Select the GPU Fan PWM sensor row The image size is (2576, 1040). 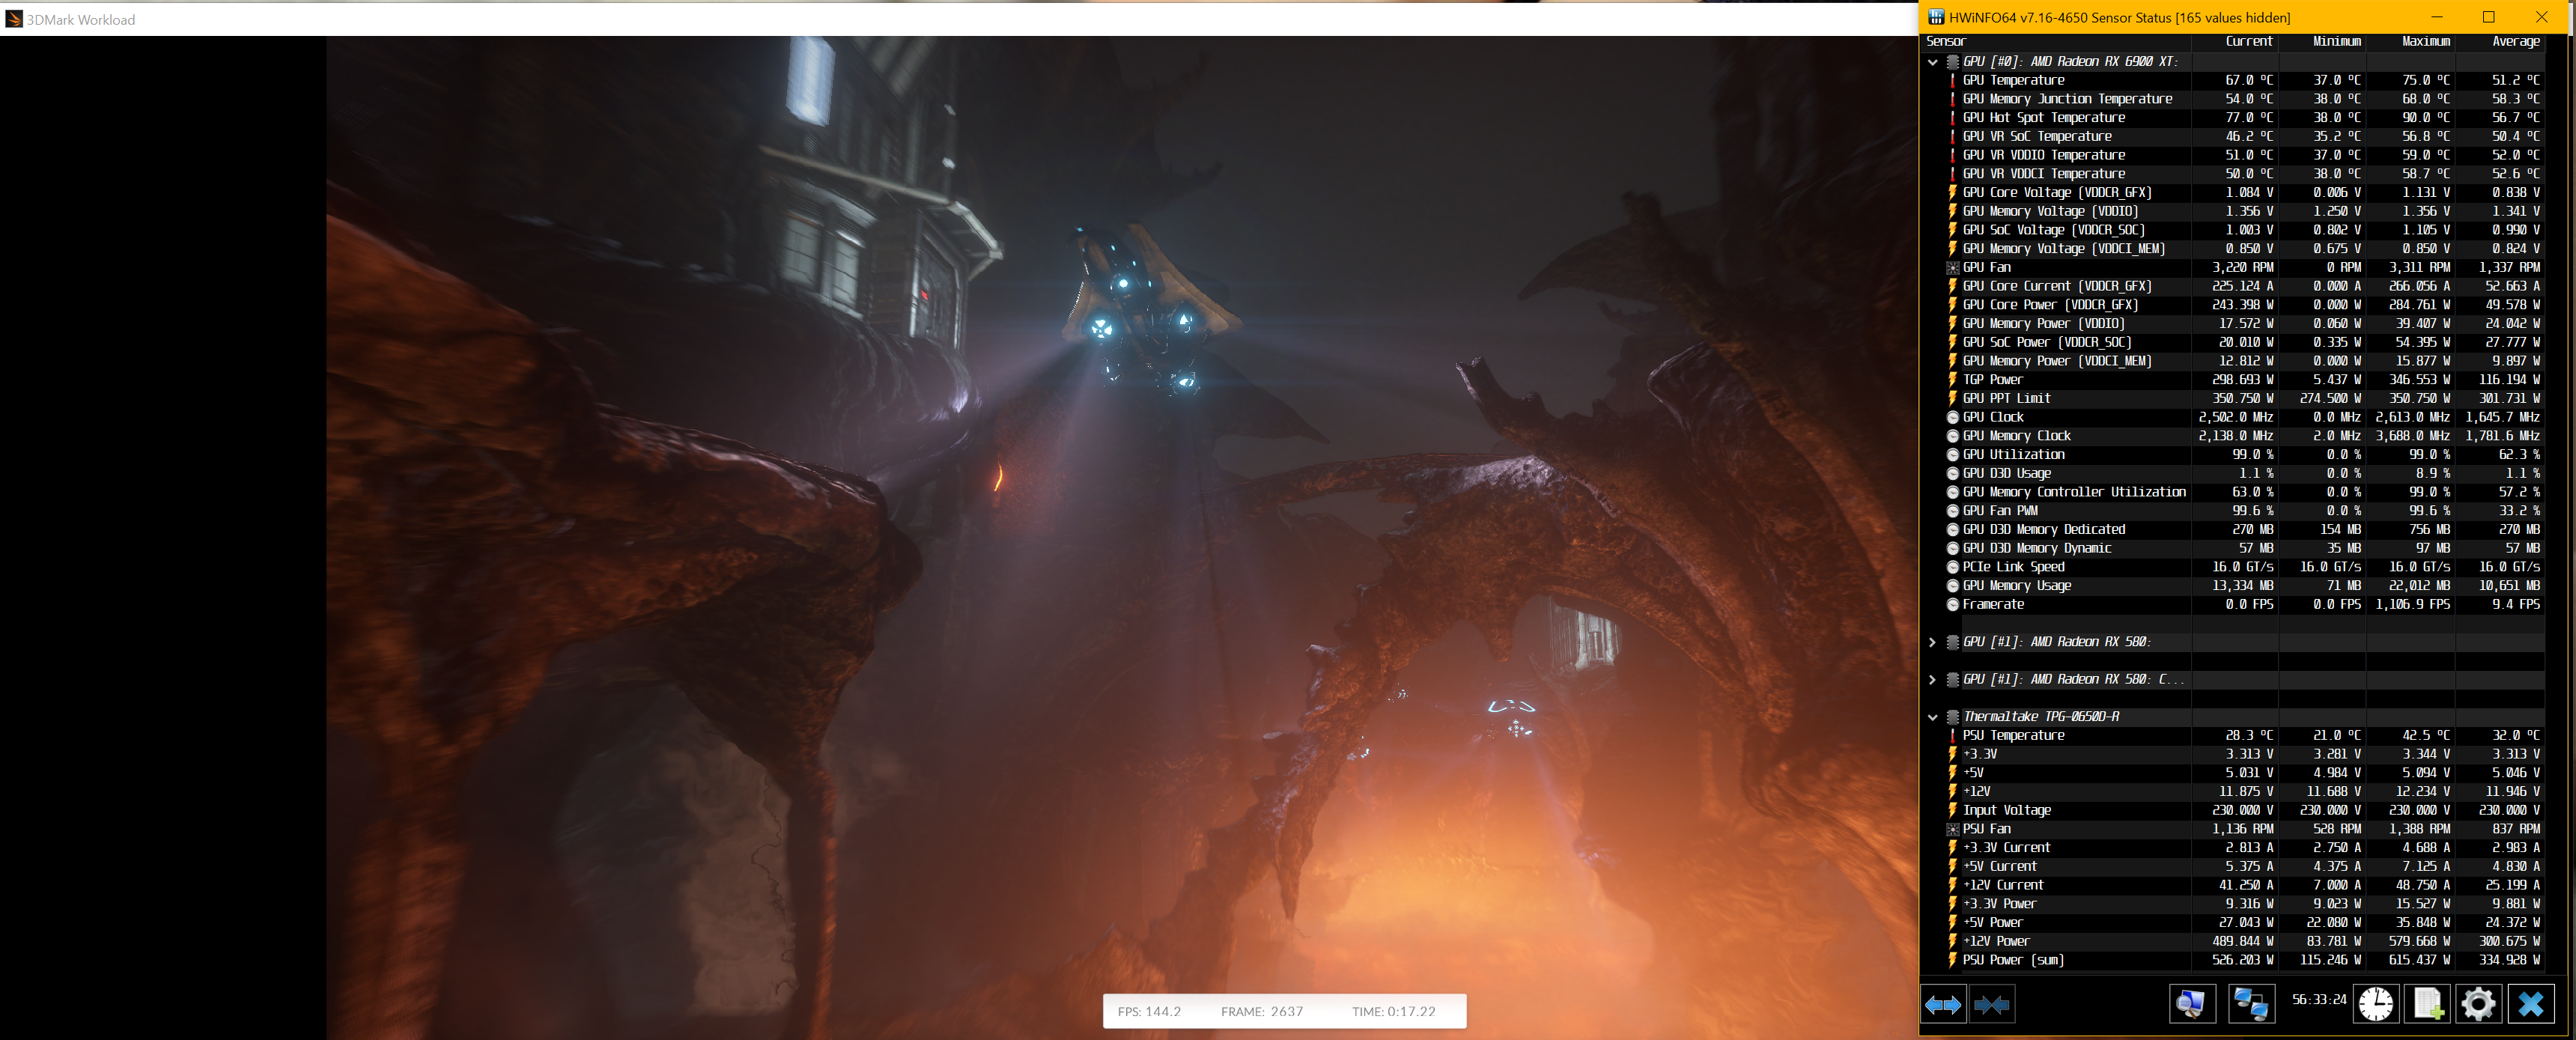coord(2000,511)
